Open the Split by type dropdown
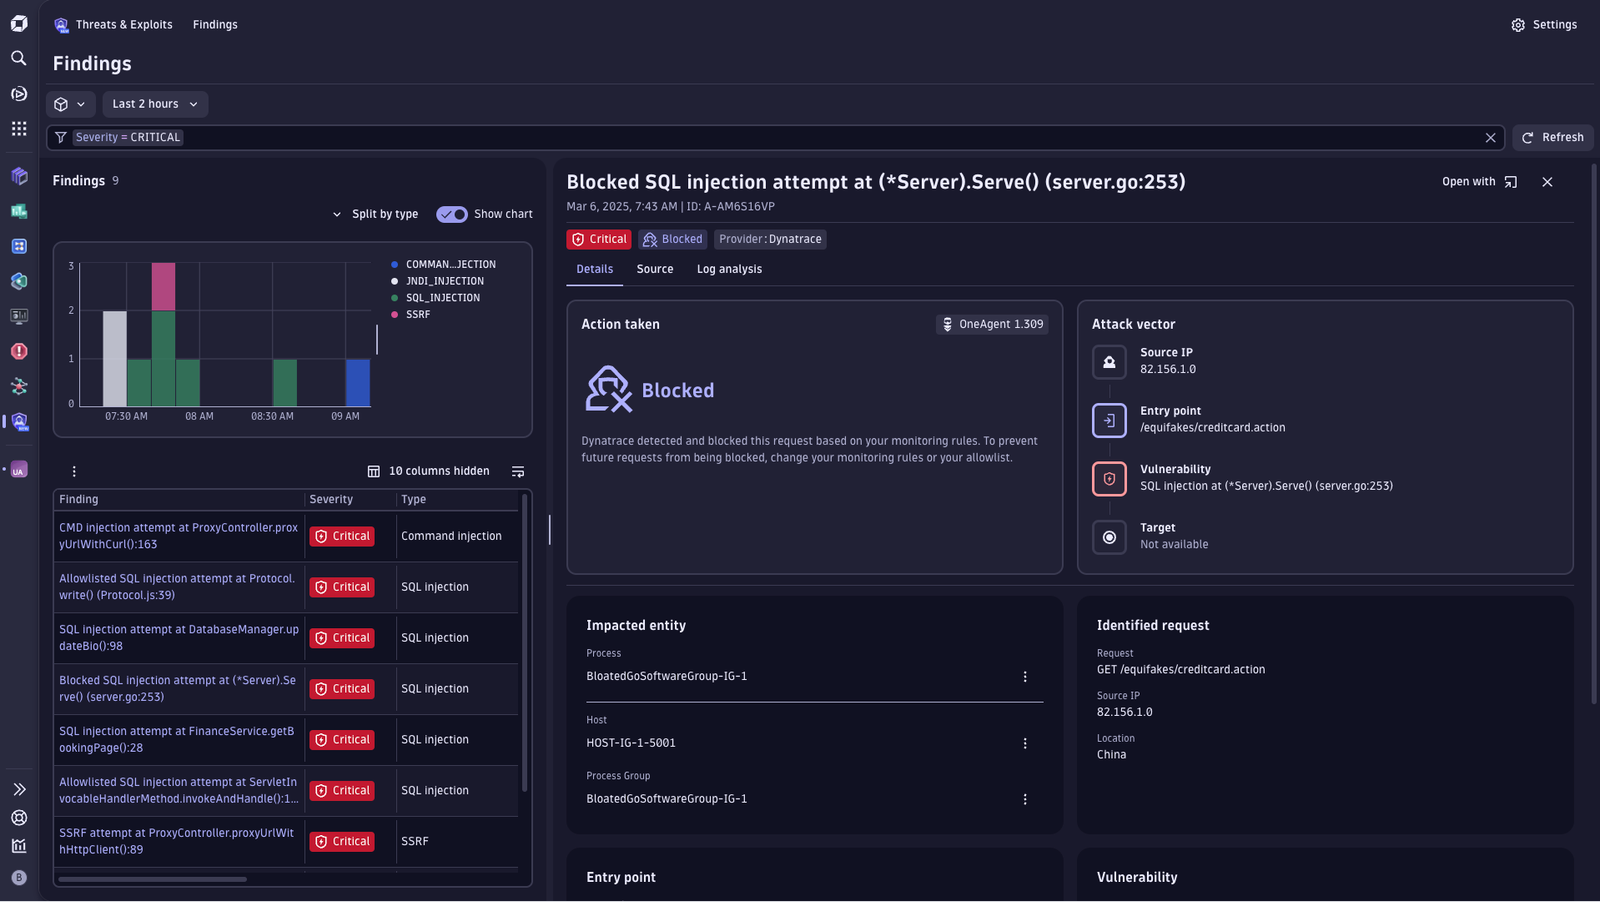Viewport: 1600px width, 902px height. coord(375,214)
